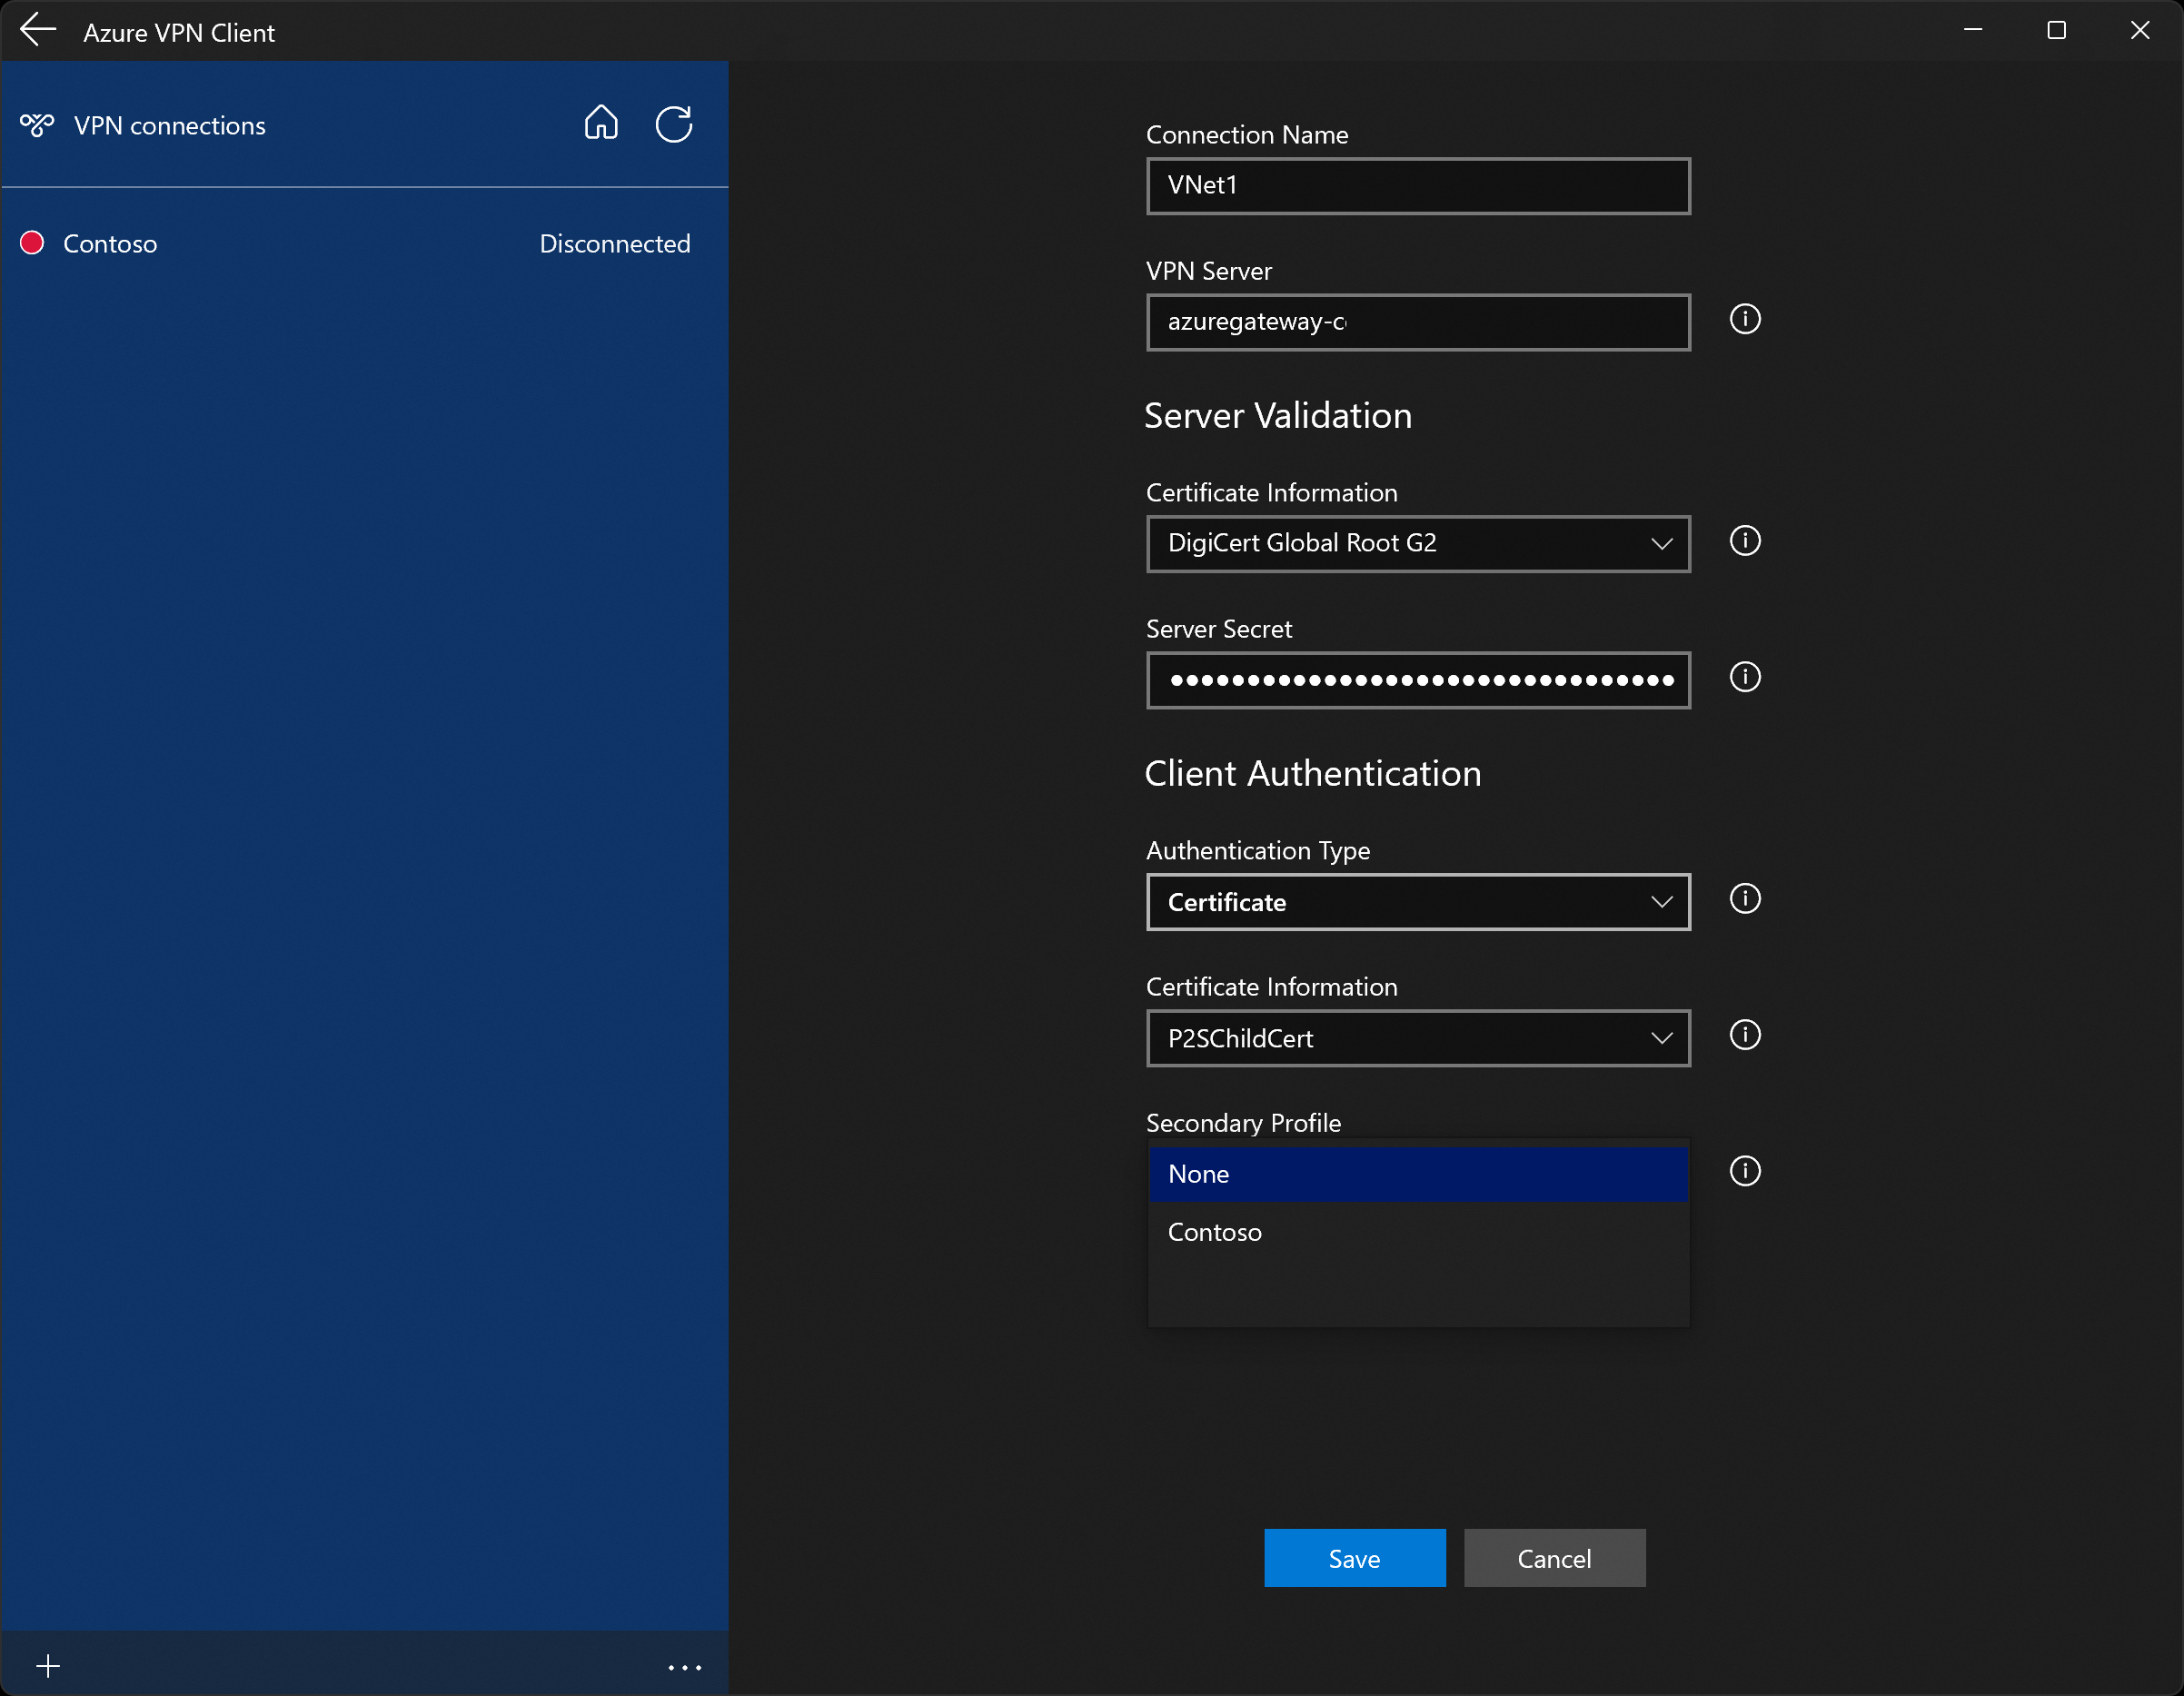This screenshot has width=2184, height=1696.
Task: Save the VNet1 connection settings
Action: (1354, 1558)
